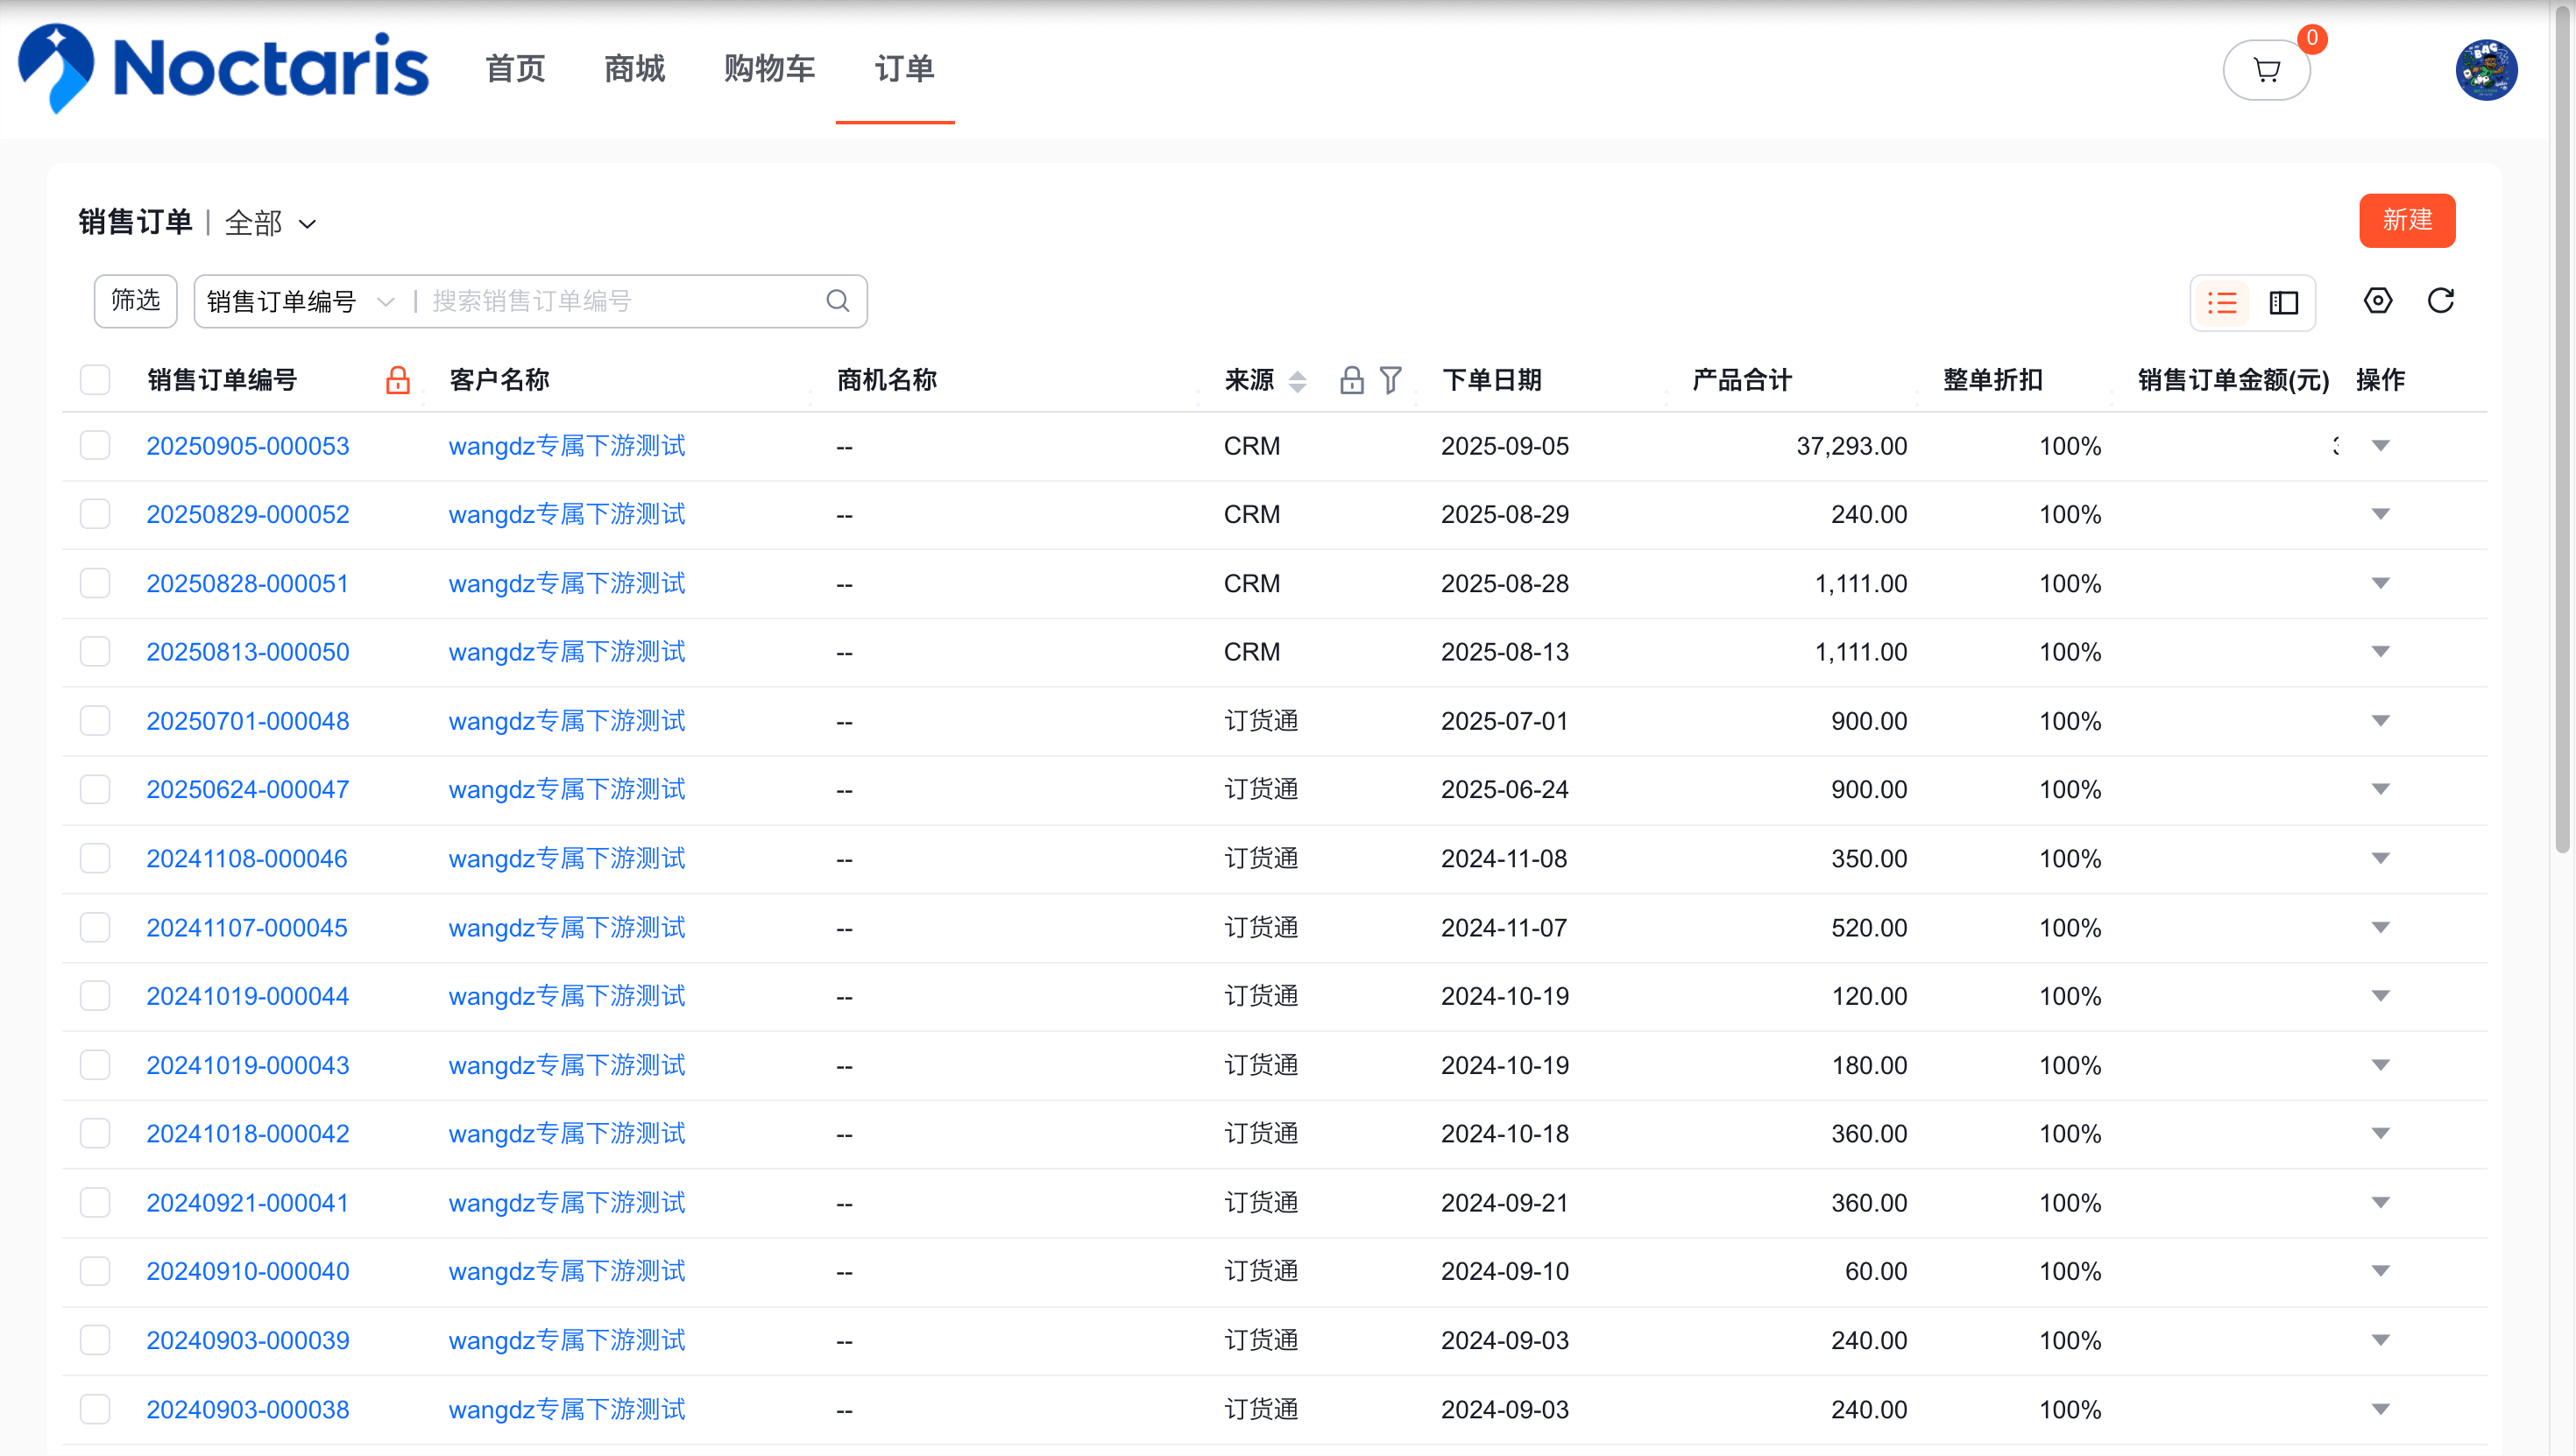Open filter funnel icon on 来源 column
The height and width of the screenshot is (1456, 2576).
pos(1390,380)
